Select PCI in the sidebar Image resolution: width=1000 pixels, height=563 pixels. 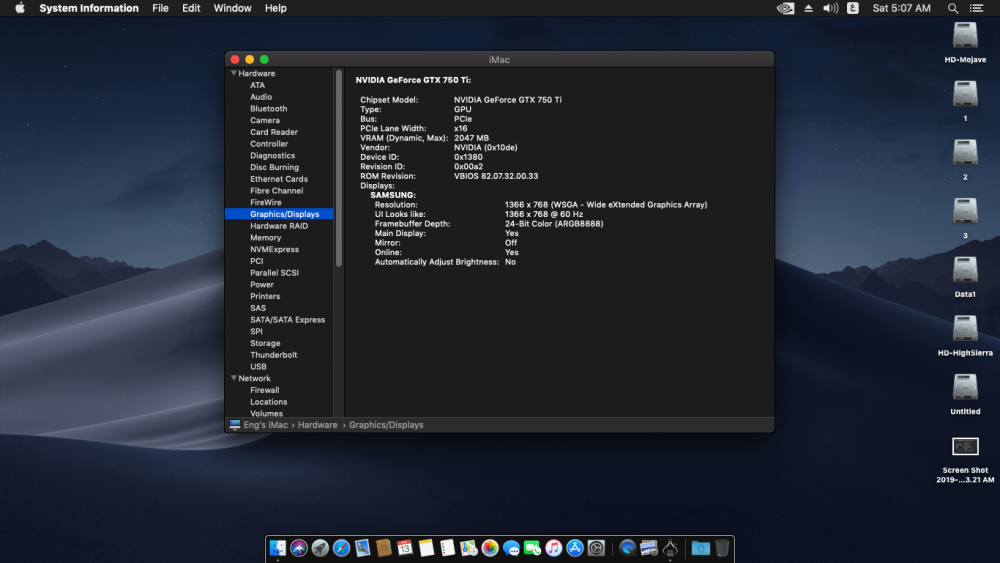pyautogui.click(x=256, y=261)
